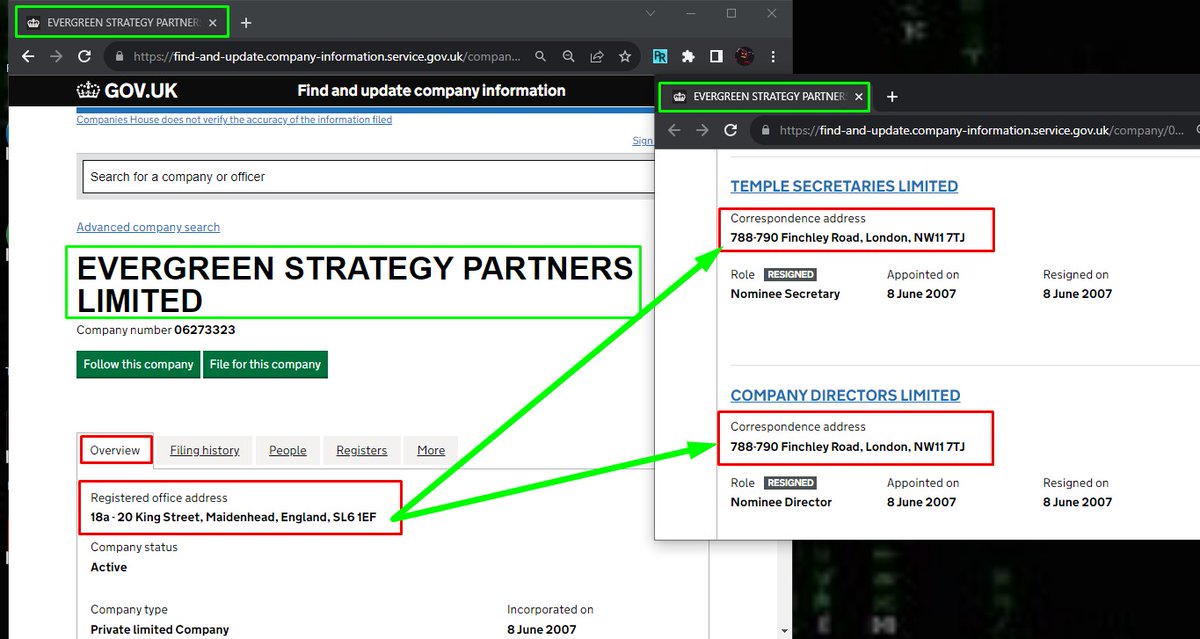Screen dimensions: 1200x639
Task: Click Temple Secretaries Finchley Road address
Action: tap(848, 238)
